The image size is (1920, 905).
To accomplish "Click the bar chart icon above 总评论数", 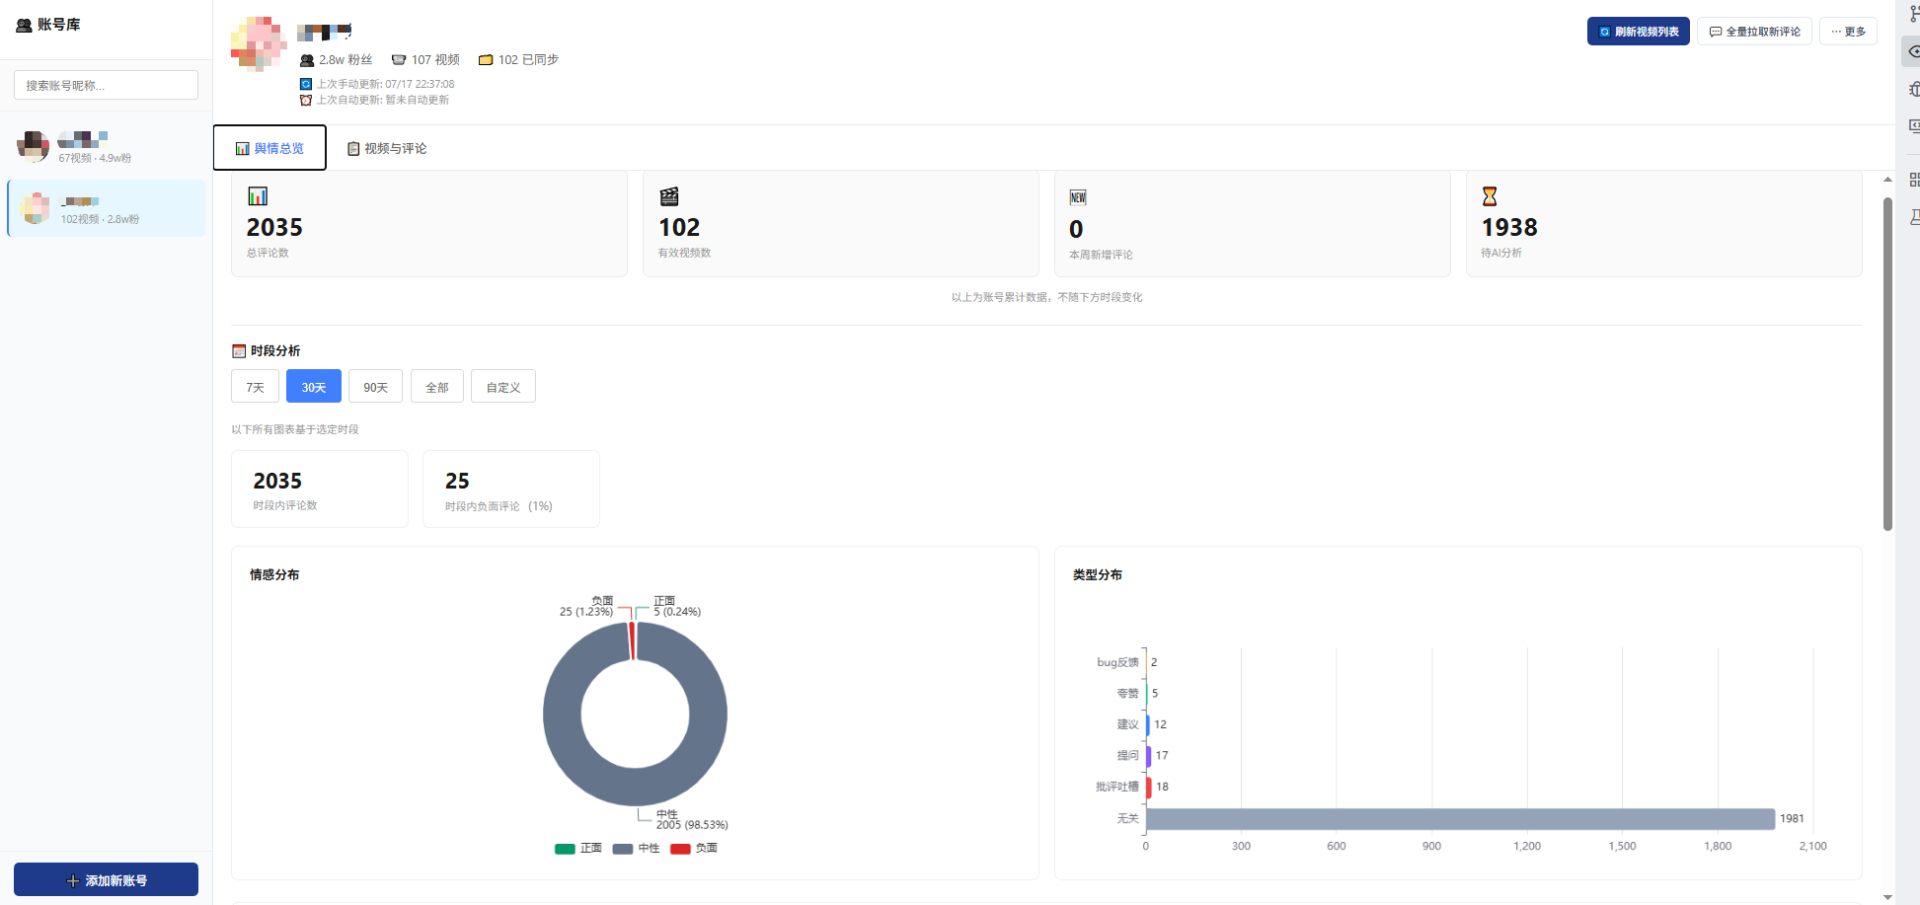I will click(x=258, y=196).
